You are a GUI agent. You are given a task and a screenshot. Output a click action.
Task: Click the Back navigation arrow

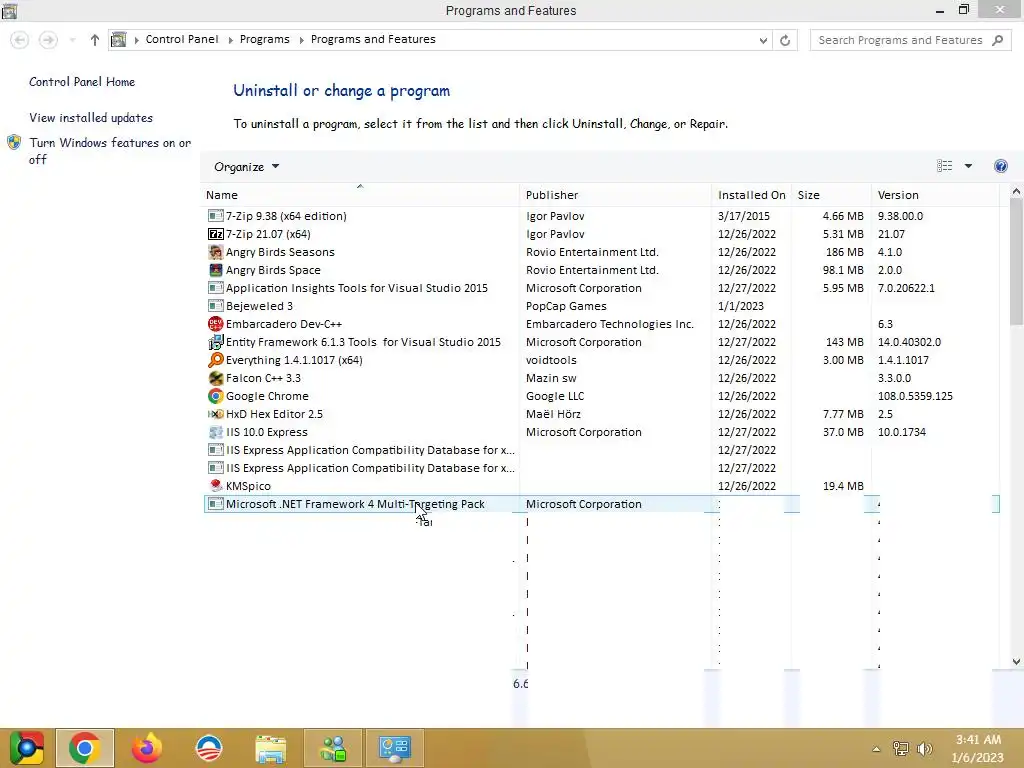pos(20,40)
